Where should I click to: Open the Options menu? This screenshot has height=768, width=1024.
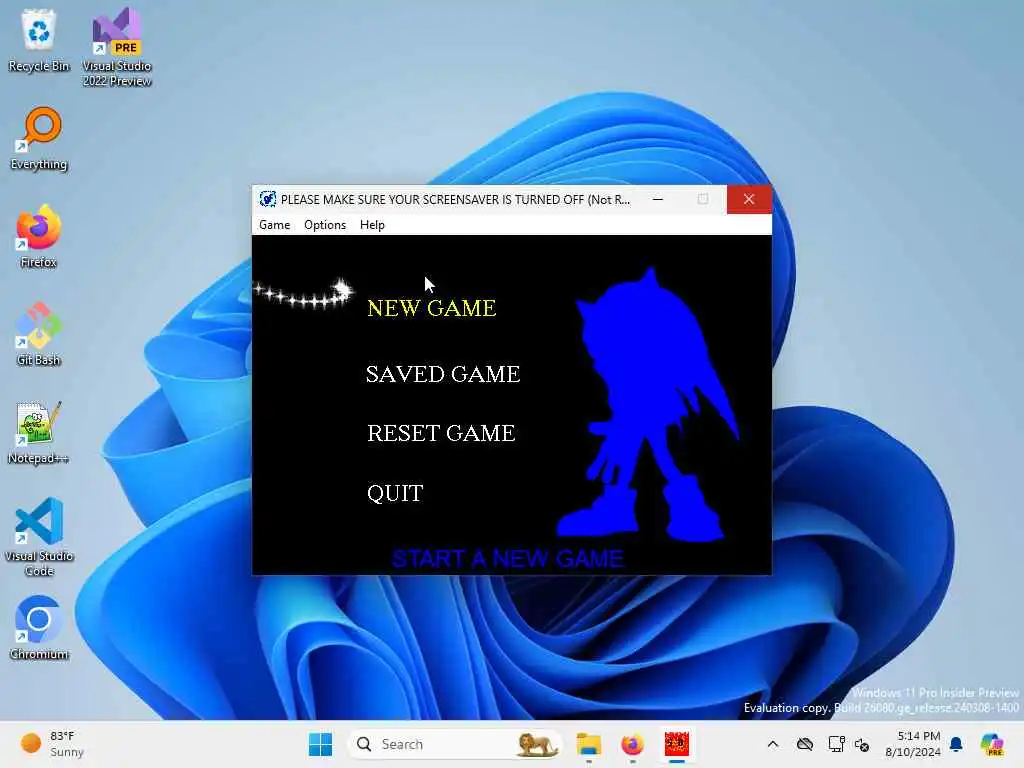(x=325, y=225)
